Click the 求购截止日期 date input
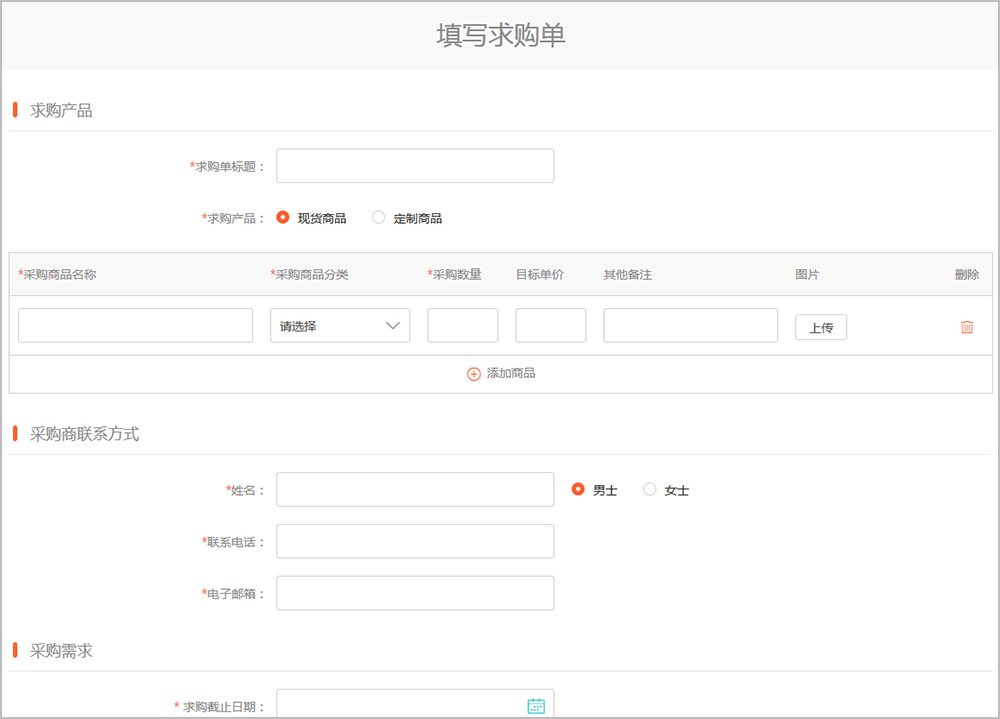Image resolution: width=1000 pixels, height=719 pixels. 415,704
